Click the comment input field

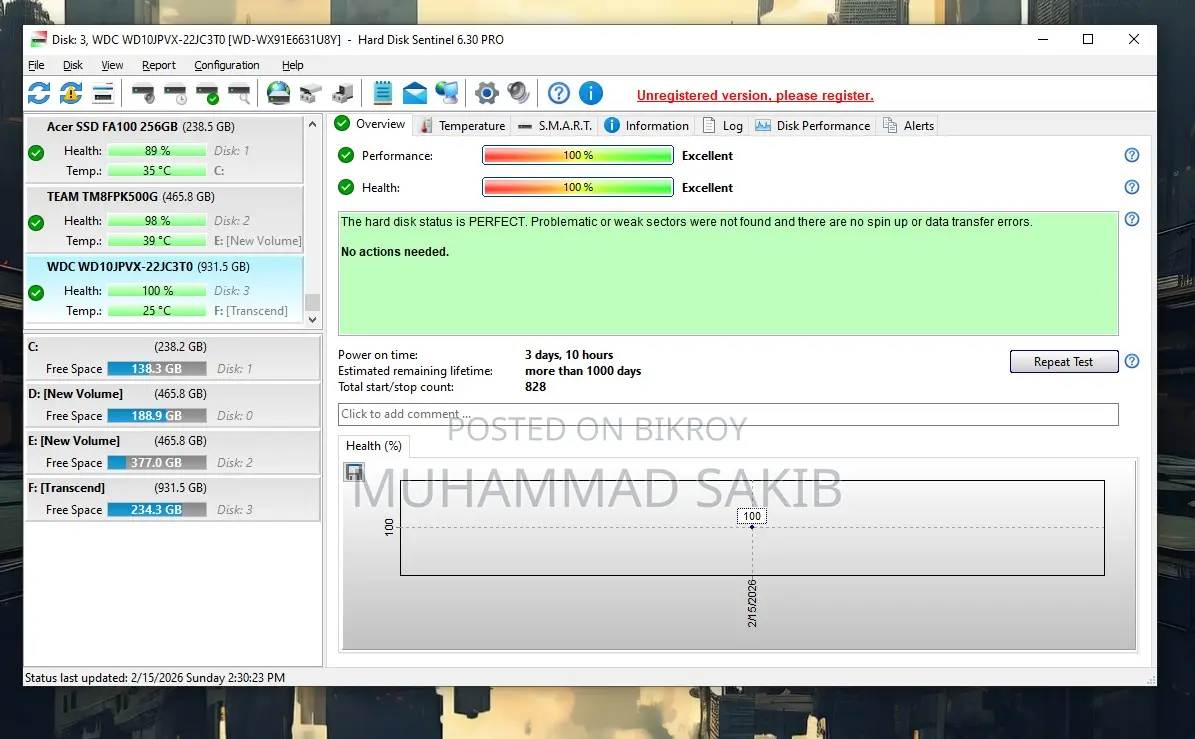[x=728, y=414]
